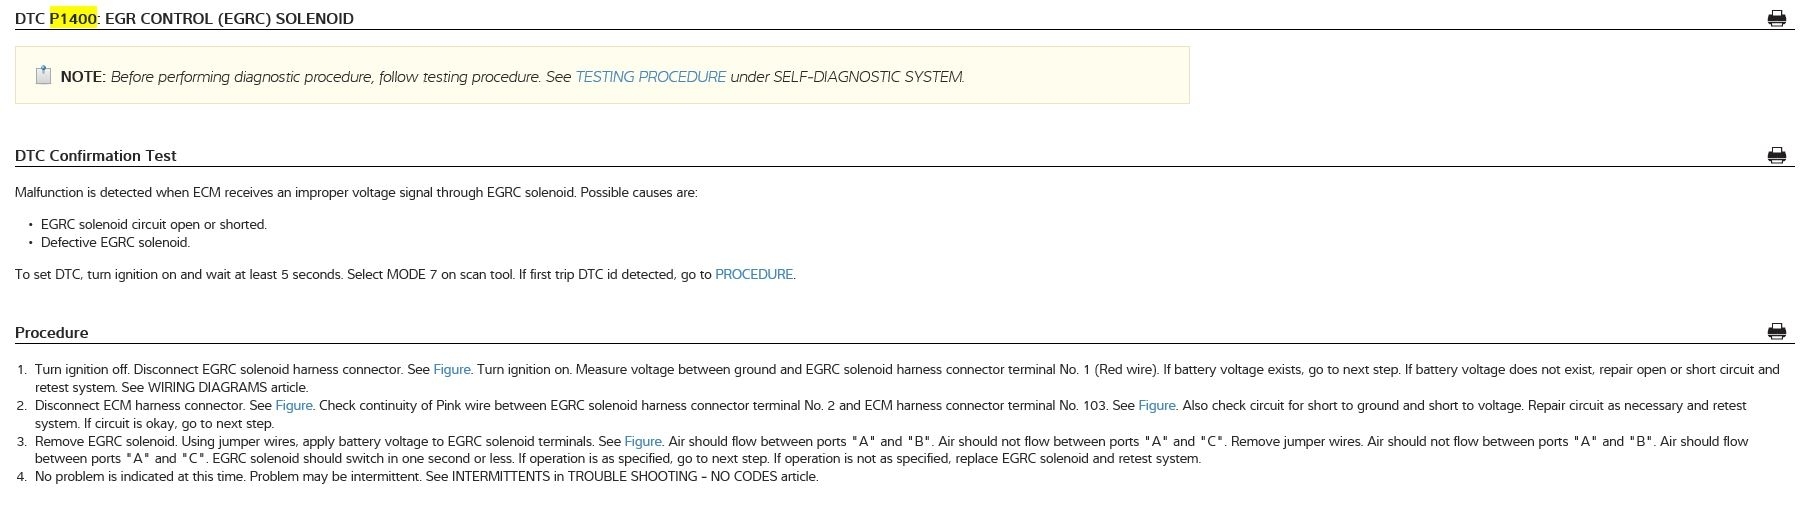Open the Figure link in step 1
The image size is (1811, 512).
pyautogui.click(x=452, y=369)
